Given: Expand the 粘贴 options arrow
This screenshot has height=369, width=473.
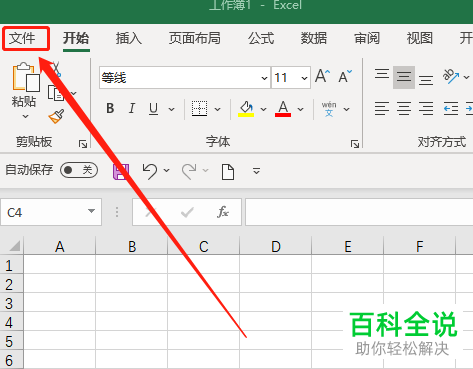Looking at the screenshot, I should 25,116.
